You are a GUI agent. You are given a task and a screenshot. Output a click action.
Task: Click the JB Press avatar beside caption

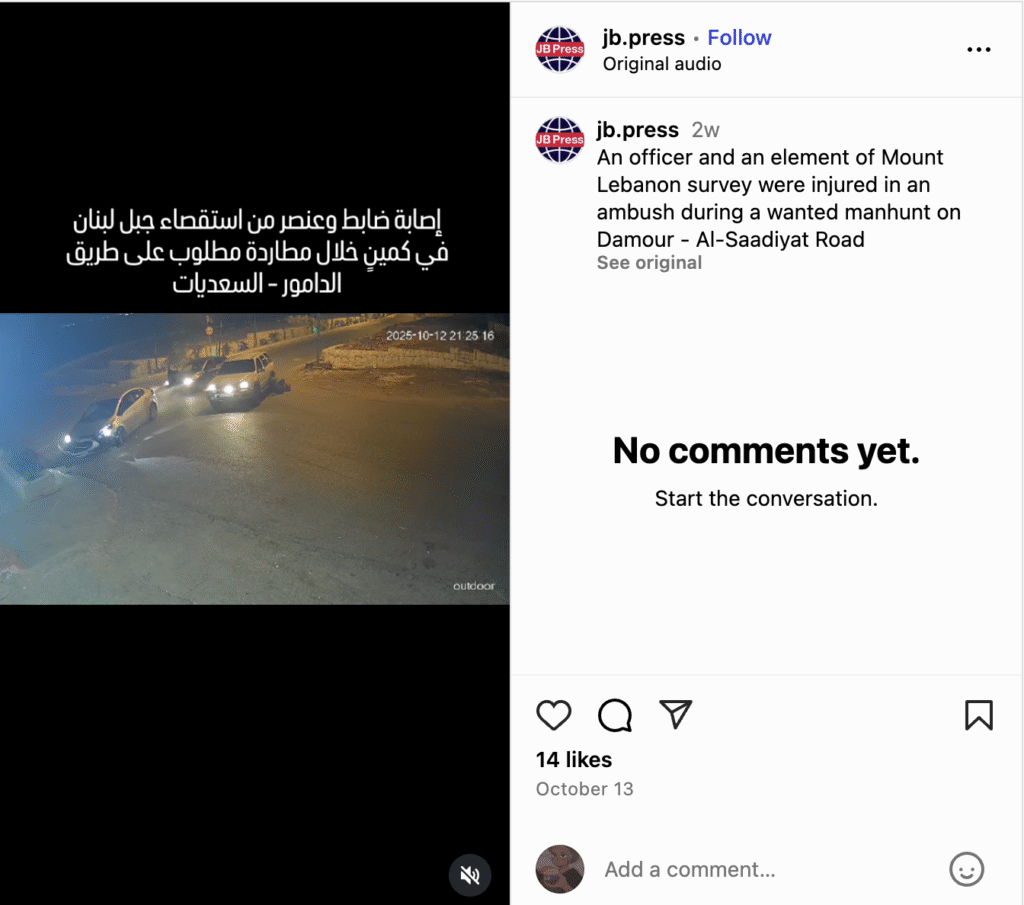[x=560, y=140]
